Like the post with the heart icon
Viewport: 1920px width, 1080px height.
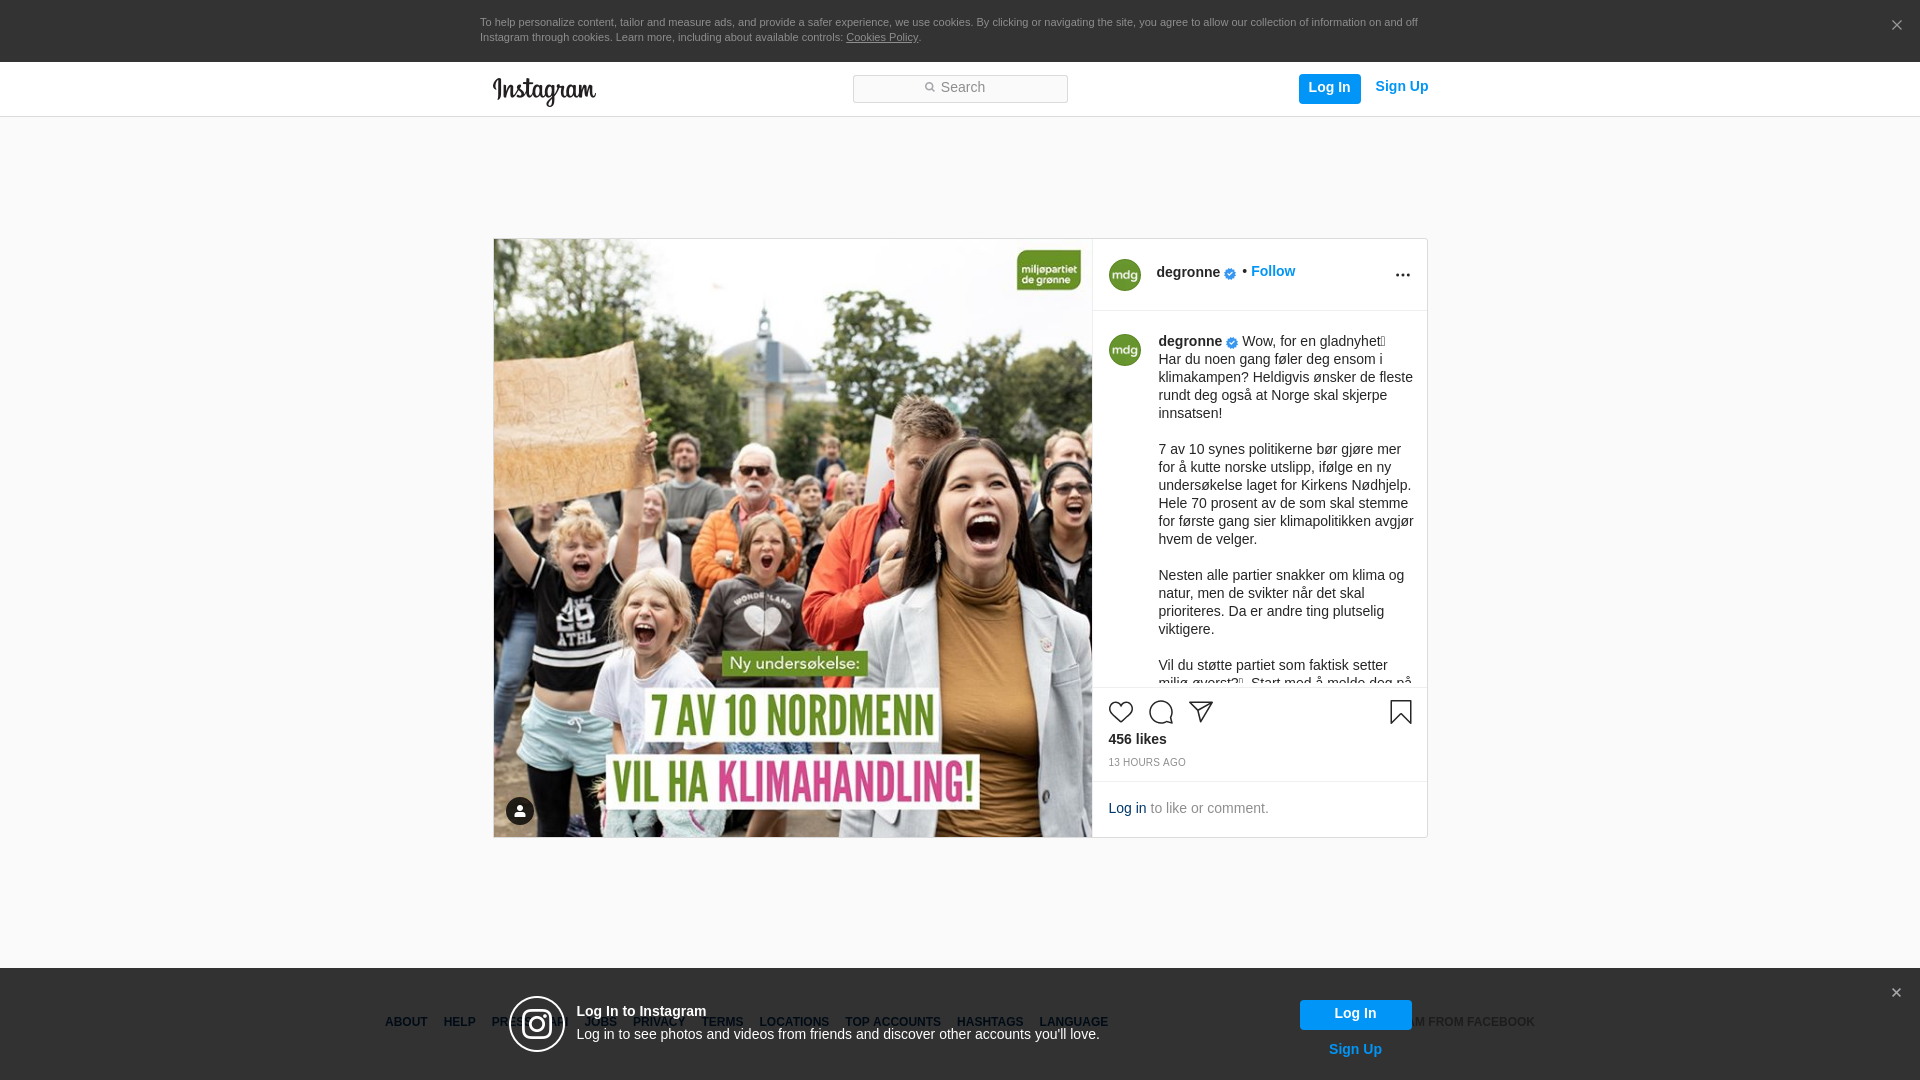coord(1120,712)
